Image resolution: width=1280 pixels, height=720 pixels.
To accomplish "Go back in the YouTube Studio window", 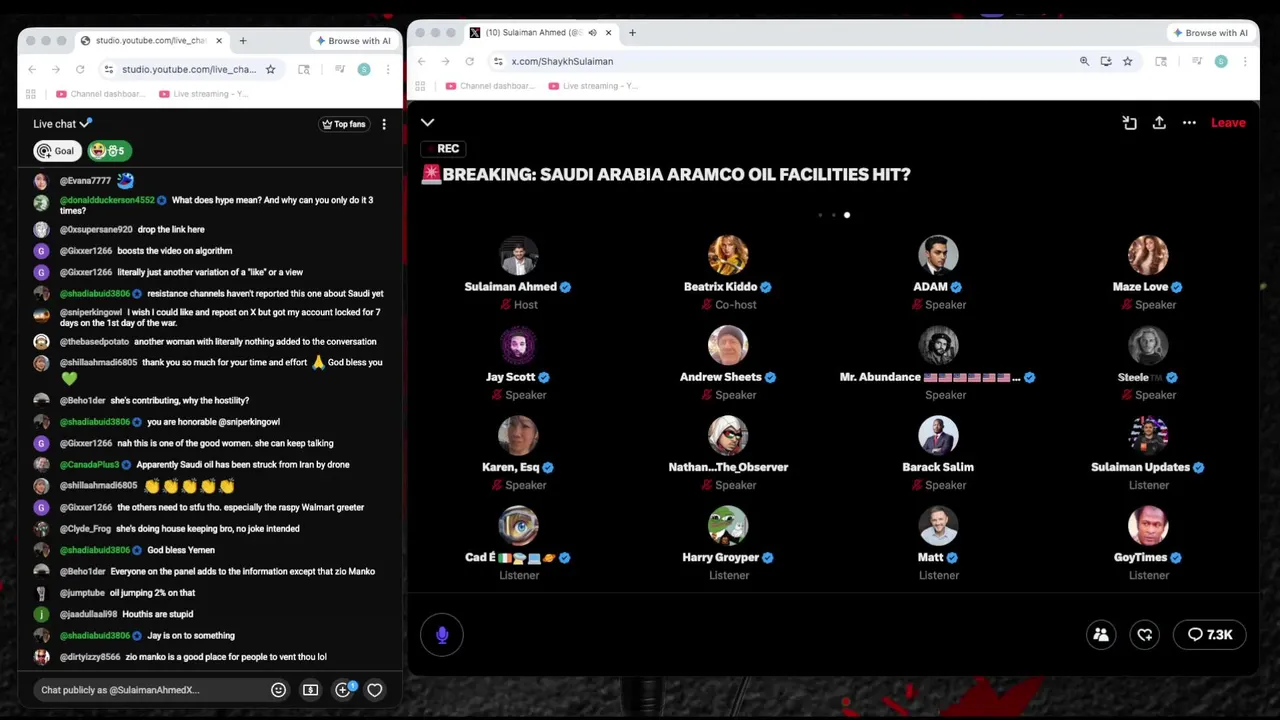I will 32,69.
